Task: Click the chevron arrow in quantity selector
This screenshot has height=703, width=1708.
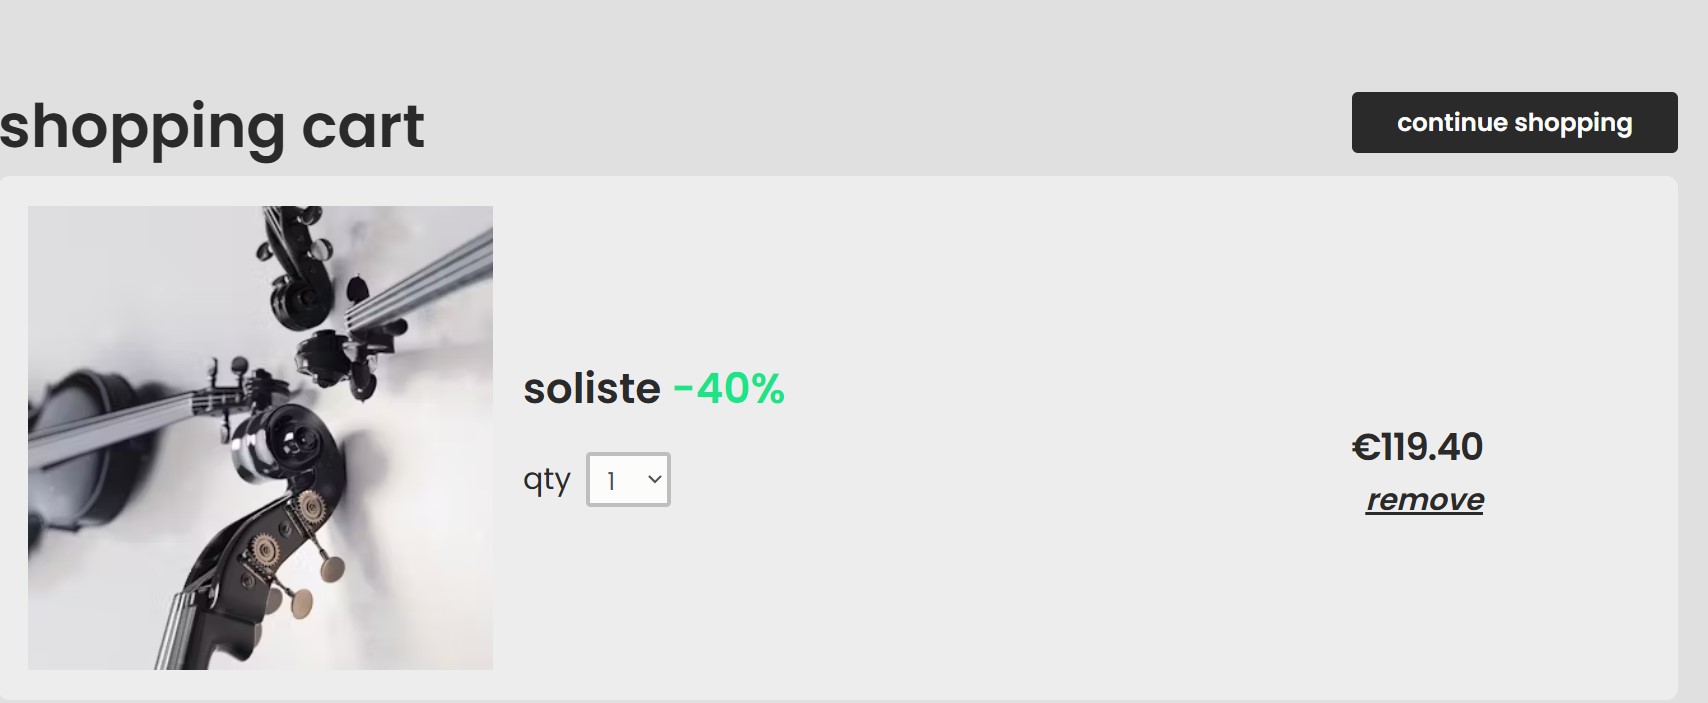Action: [655, 479]
